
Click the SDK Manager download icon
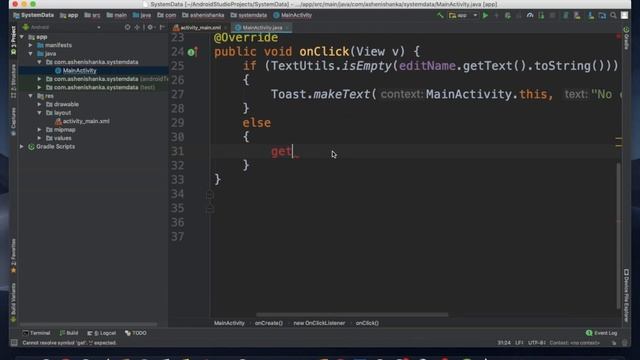click(x=591, y=16)
